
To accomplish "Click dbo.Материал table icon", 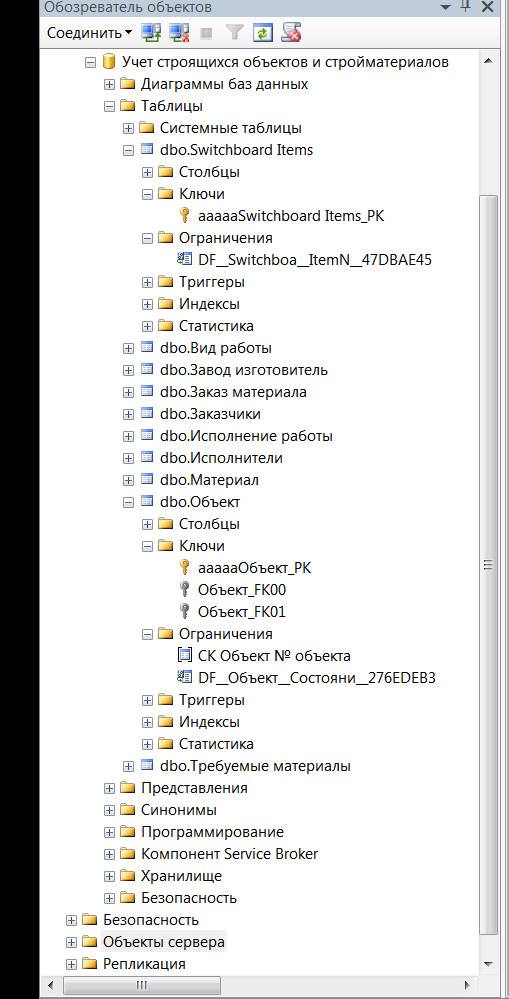I will (147, 480).
